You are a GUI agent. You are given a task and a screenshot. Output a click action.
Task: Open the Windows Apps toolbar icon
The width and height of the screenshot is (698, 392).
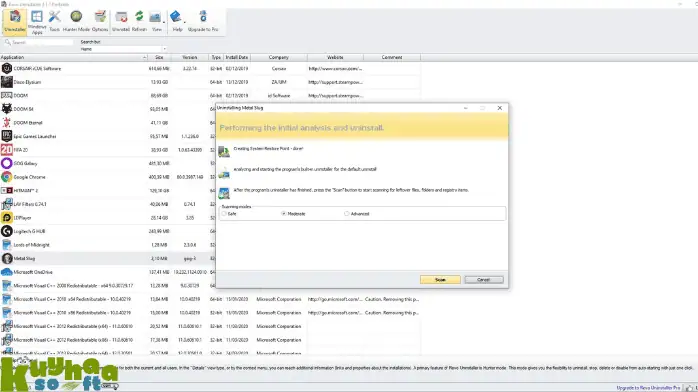click(x=37, y=21)
